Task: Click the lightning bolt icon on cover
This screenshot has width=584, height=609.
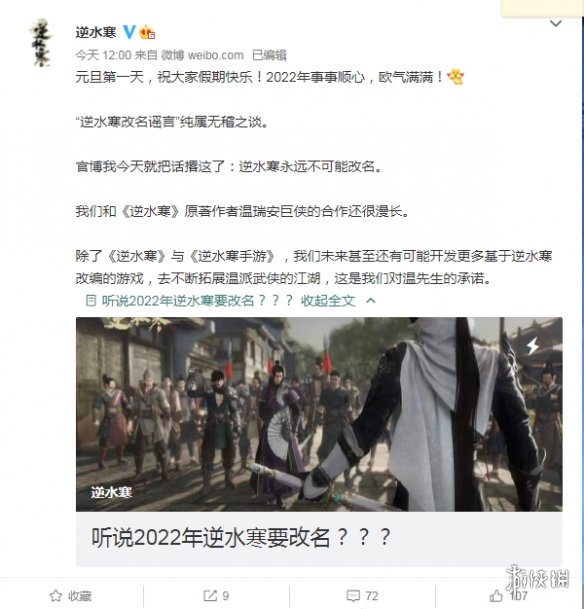Action: pos(532,345)
